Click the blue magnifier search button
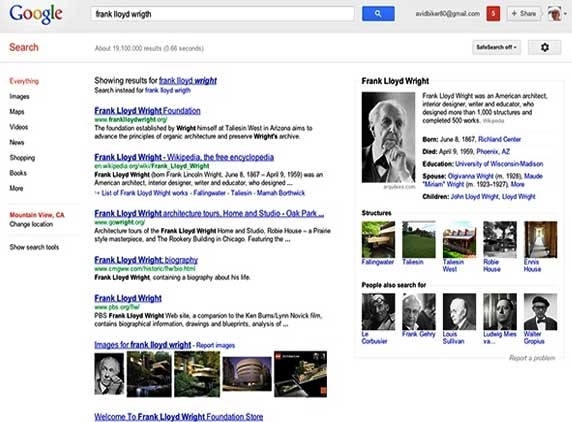This screenshot has width=572, height=422. tap(378, 14)
